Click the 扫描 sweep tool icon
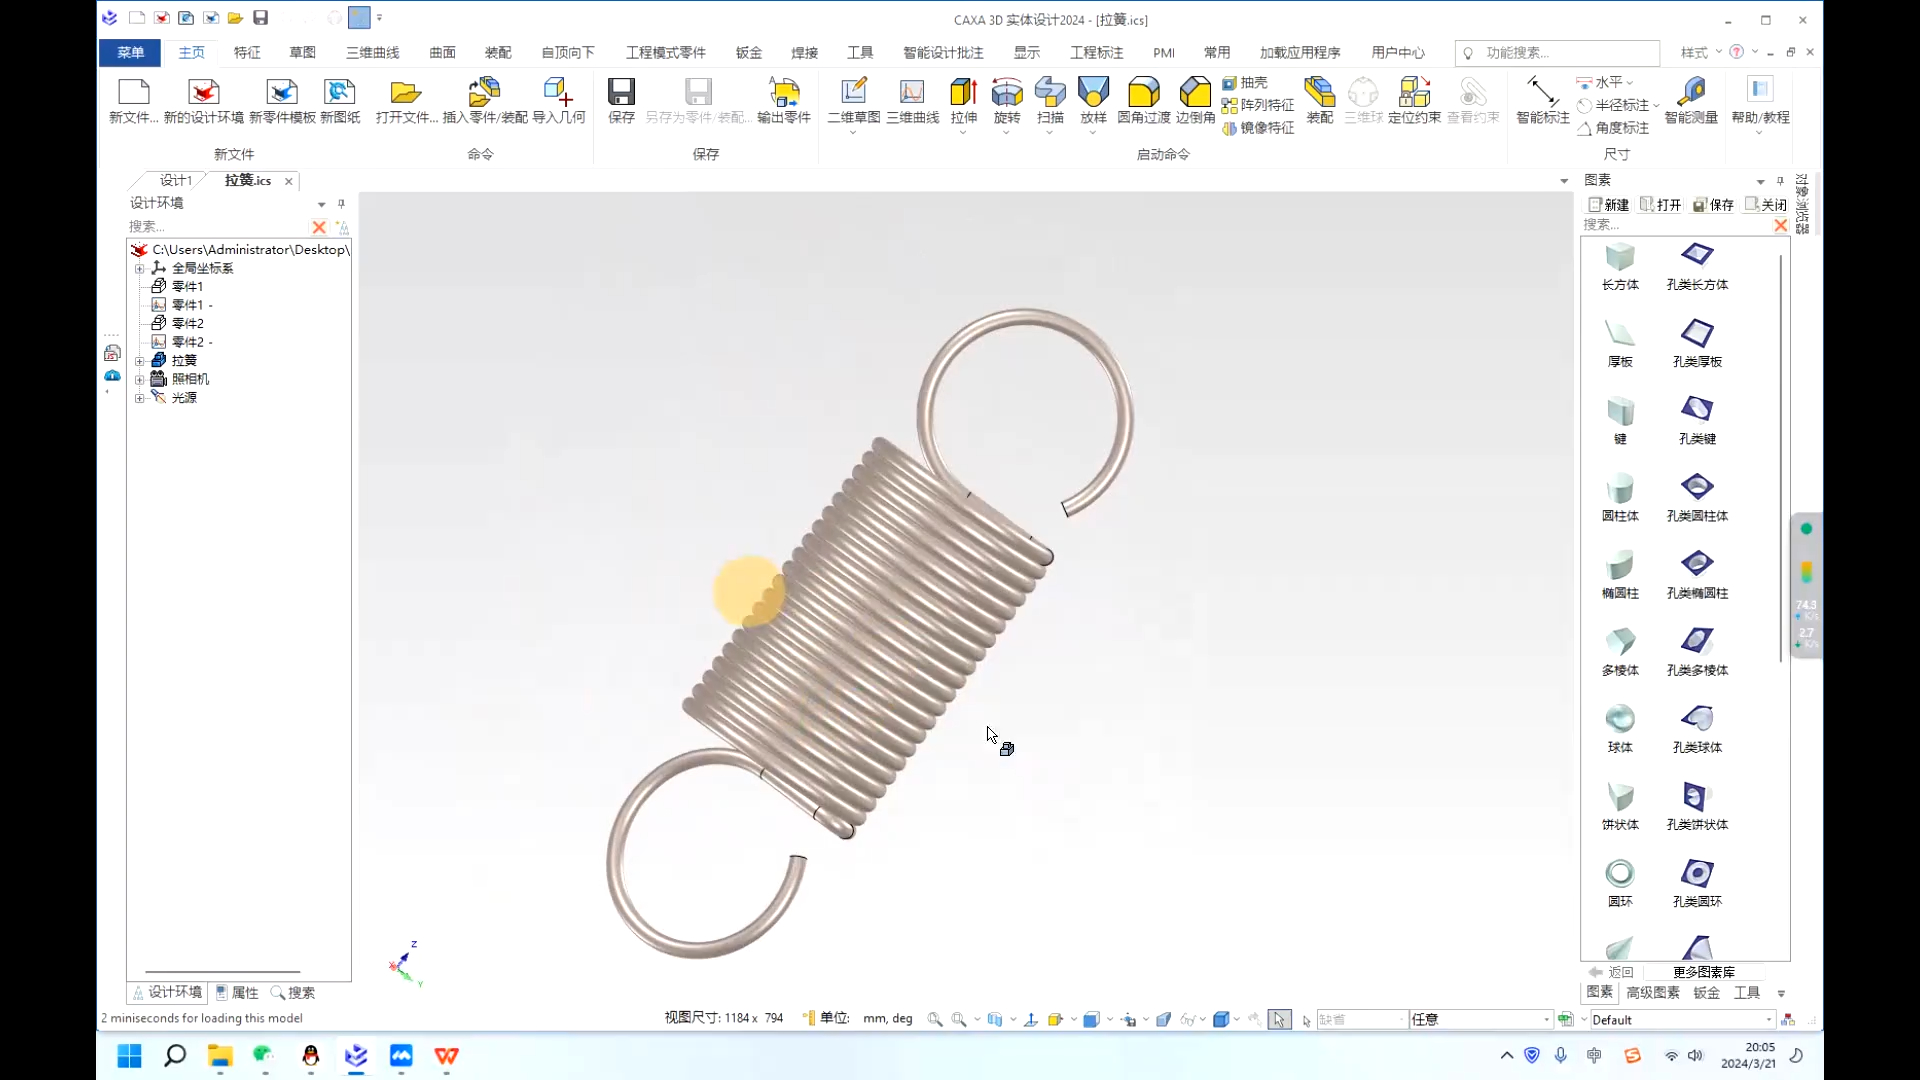The width and height of the screenshot is (1920, 1080). (x=1050, y=93)
